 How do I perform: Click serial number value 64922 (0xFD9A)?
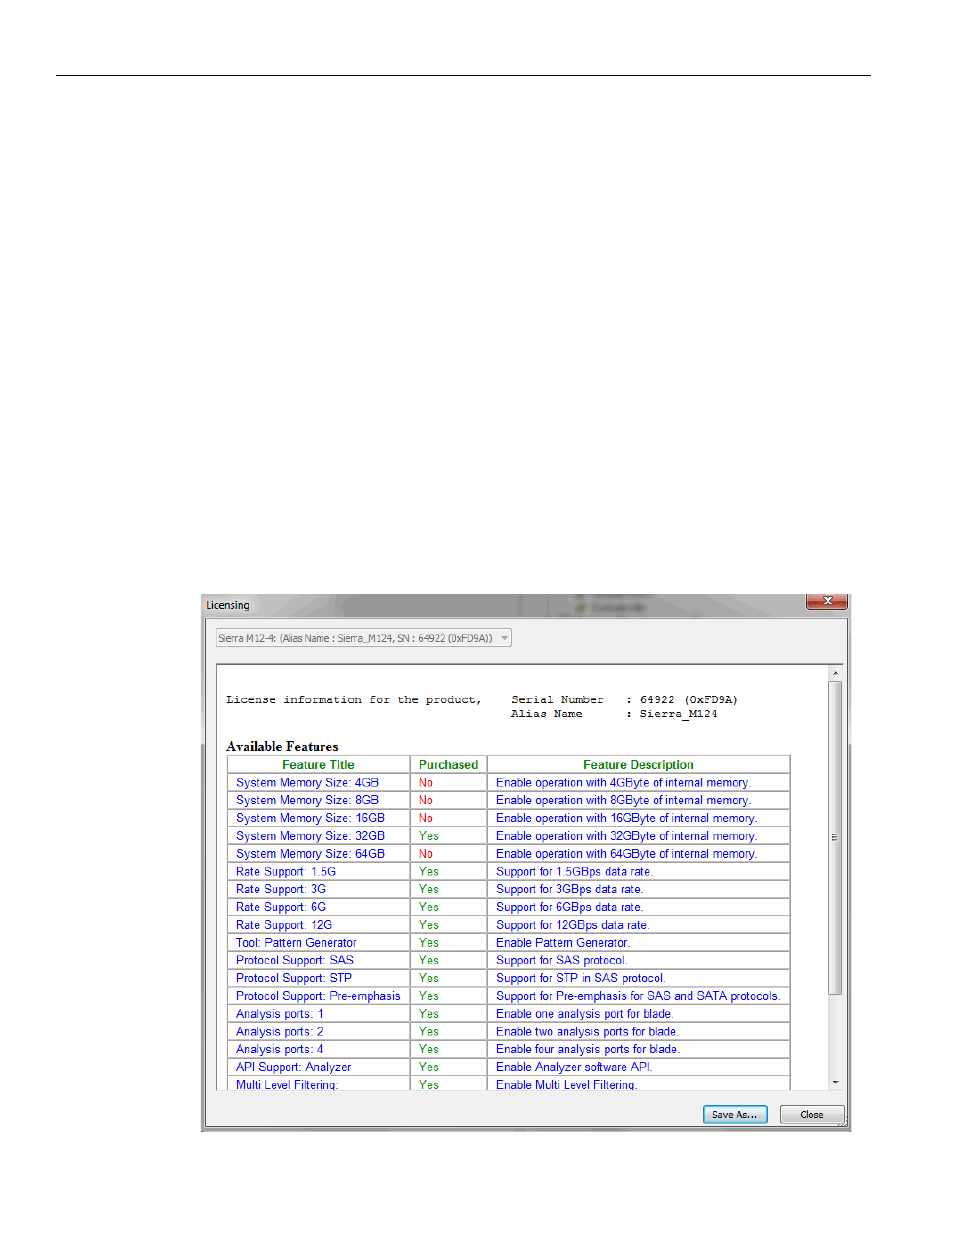click(x=689, y=700)
